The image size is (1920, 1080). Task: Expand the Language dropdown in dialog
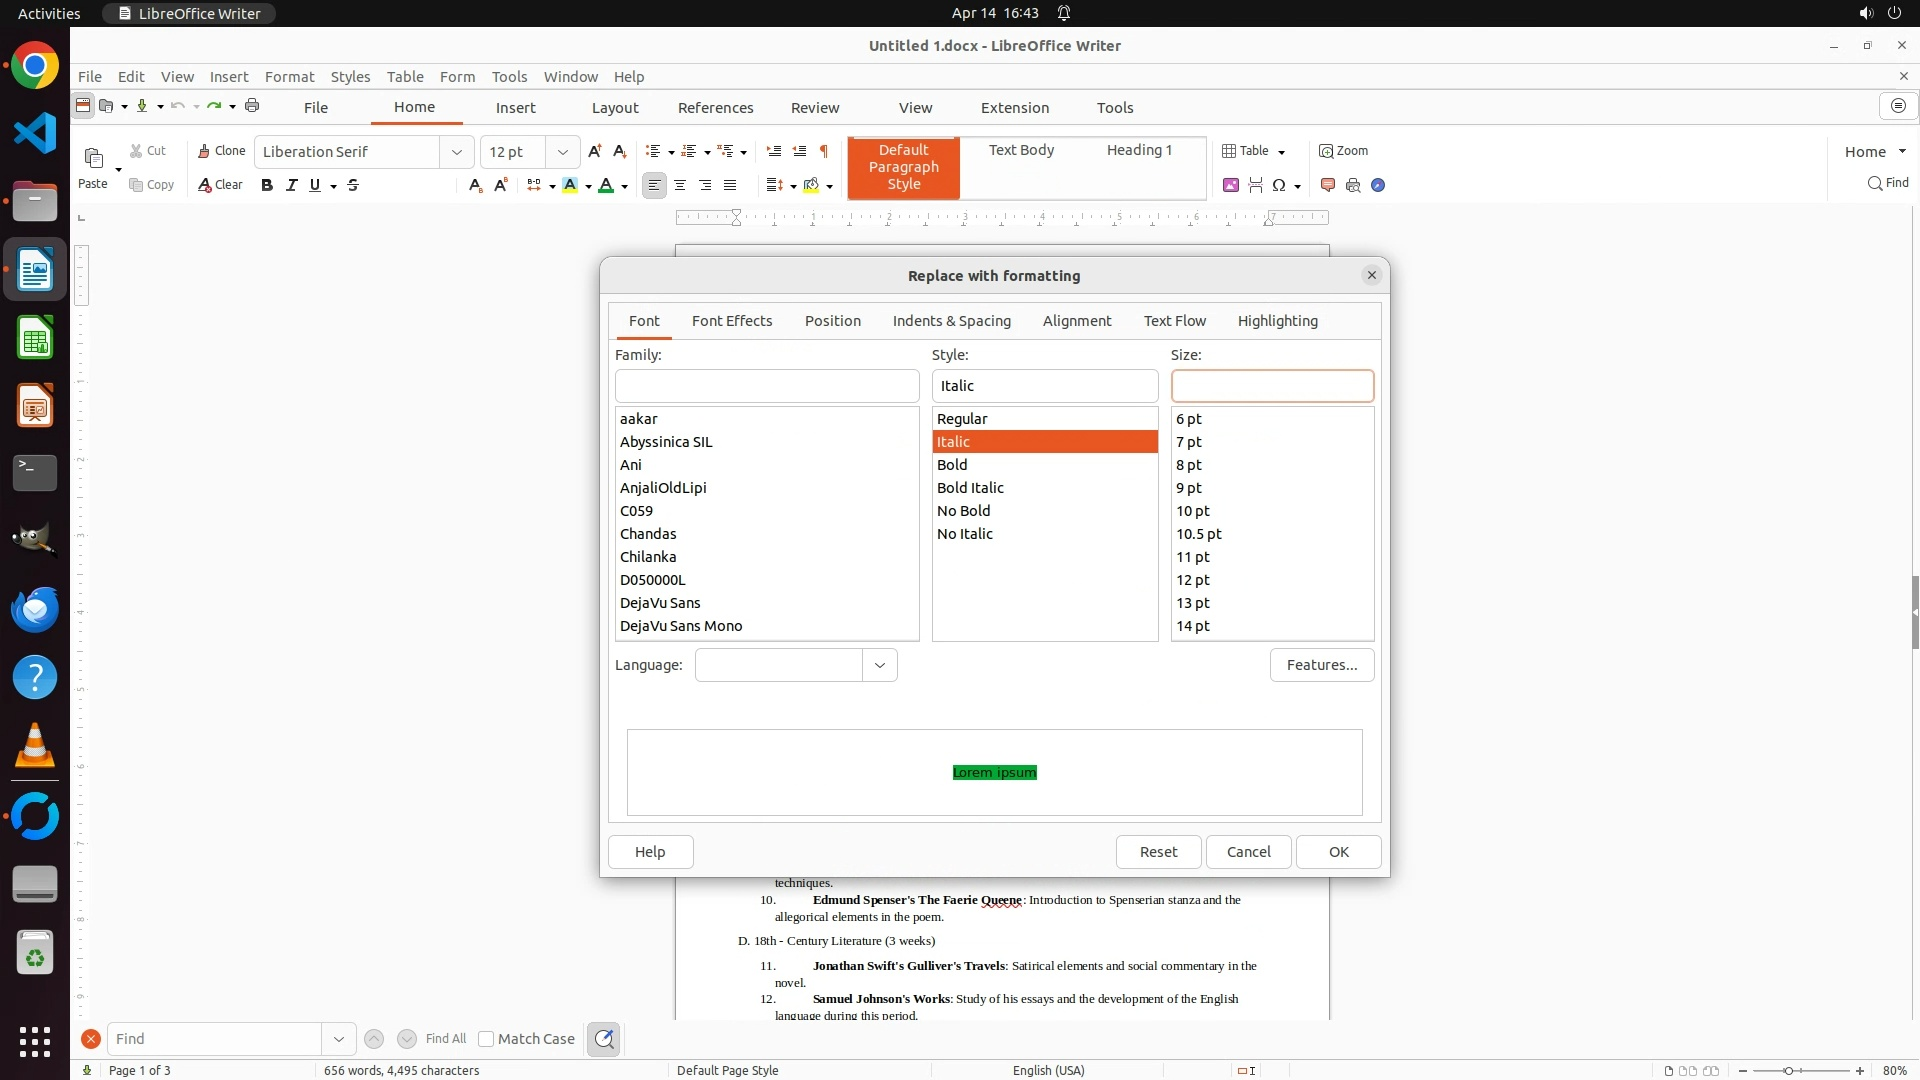pos(879,665)
